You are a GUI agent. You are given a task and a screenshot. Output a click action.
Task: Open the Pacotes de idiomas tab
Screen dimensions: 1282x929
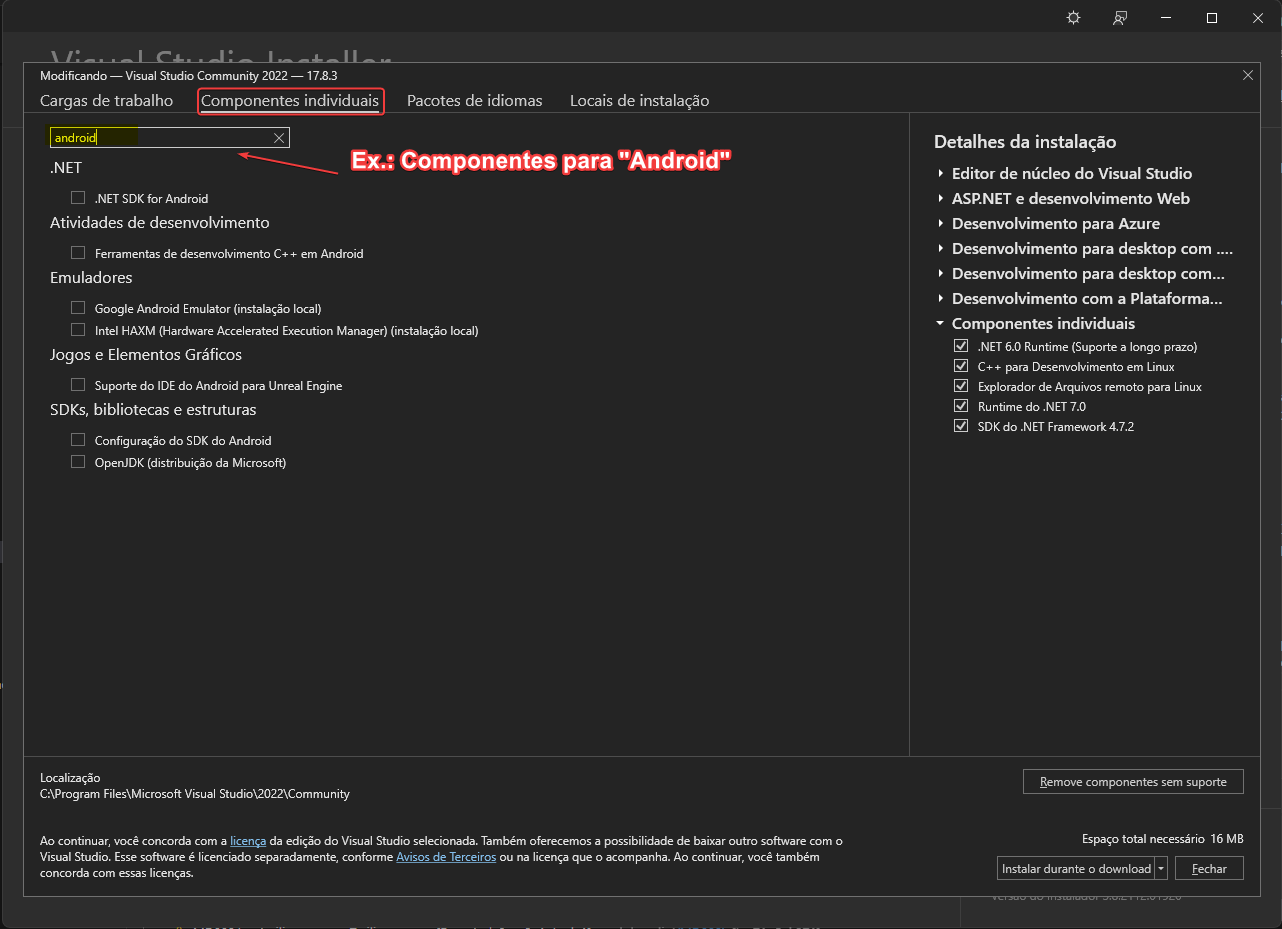coord(474,100)
